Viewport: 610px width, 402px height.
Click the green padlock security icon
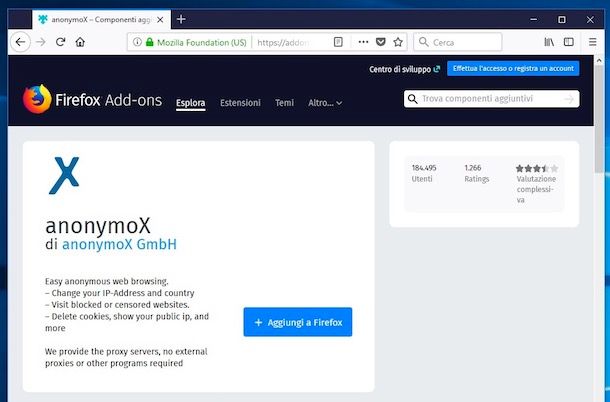coord(150,42)
